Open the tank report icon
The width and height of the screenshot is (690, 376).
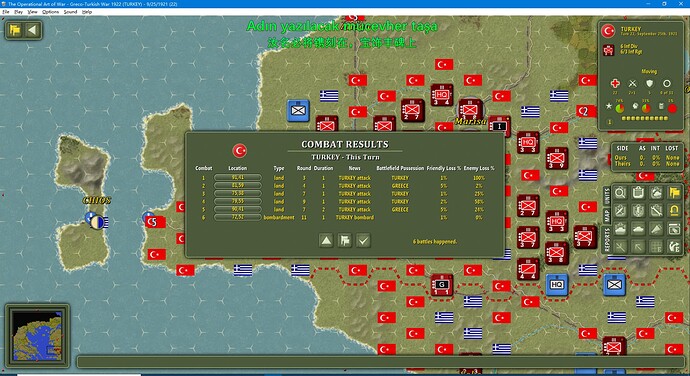click(x=638, y=229)
